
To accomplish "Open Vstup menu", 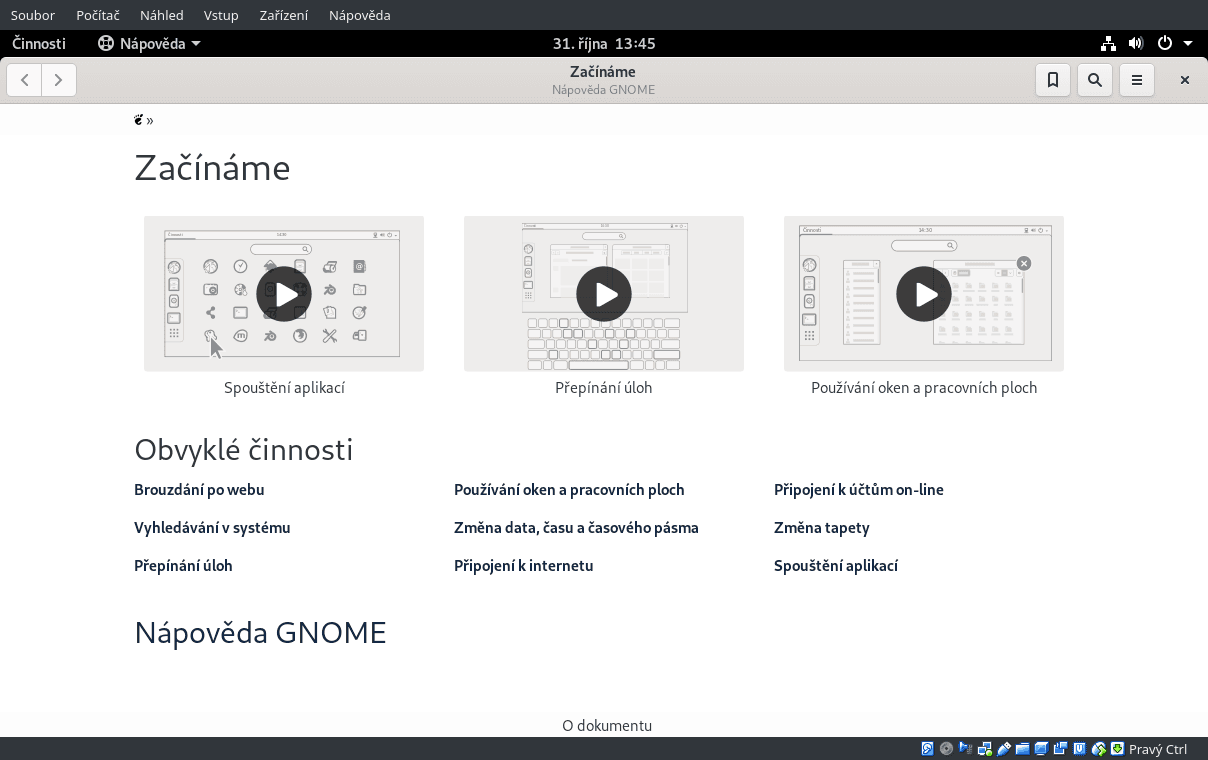I will coord(221,15).
